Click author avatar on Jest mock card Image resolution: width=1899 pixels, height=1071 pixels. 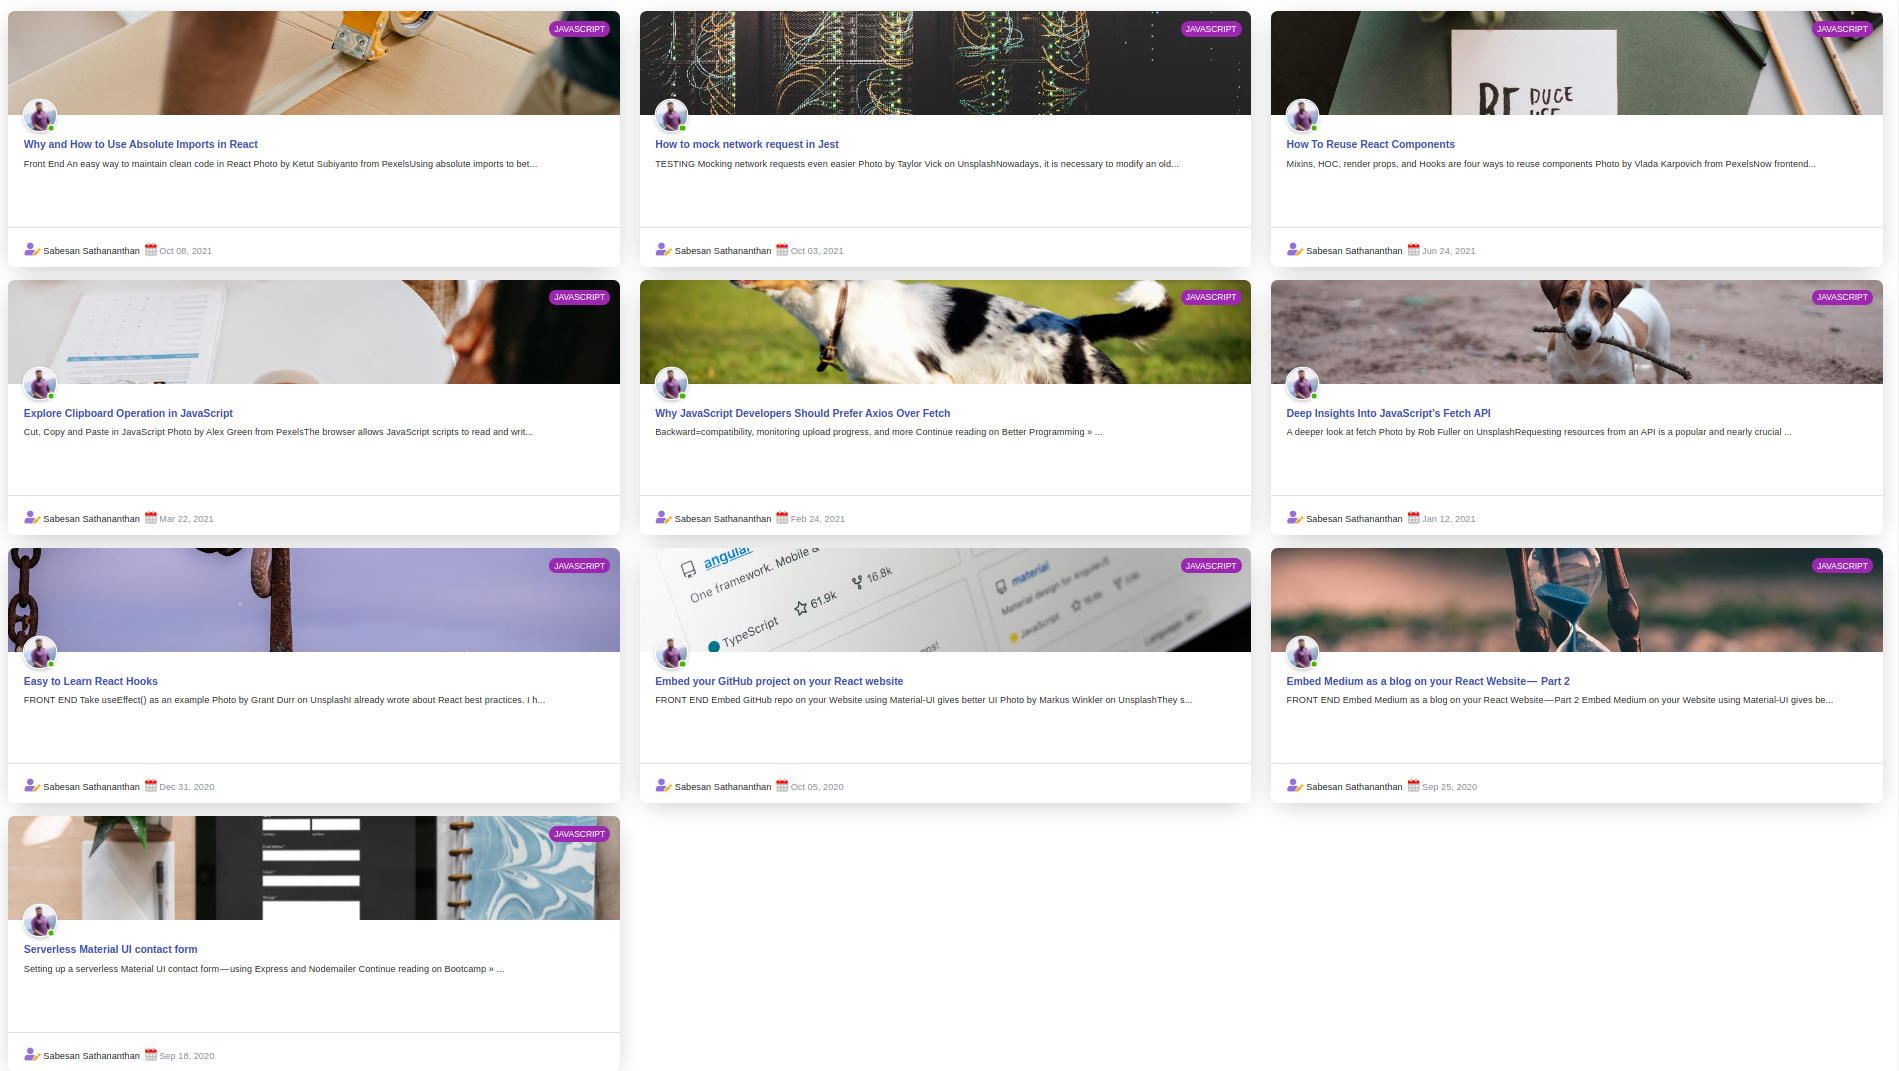coord(671,115)
